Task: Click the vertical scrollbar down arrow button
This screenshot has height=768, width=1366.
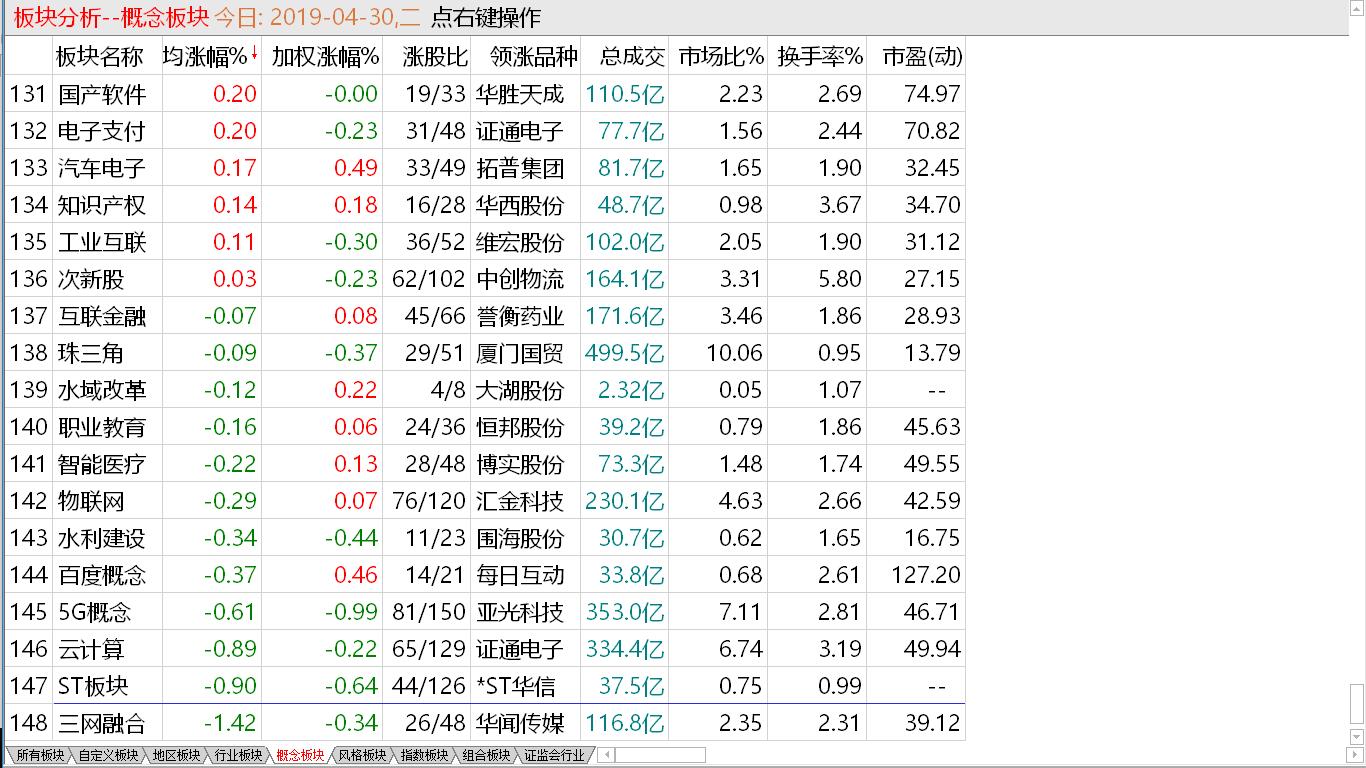Action: (x=1357, y=737)
